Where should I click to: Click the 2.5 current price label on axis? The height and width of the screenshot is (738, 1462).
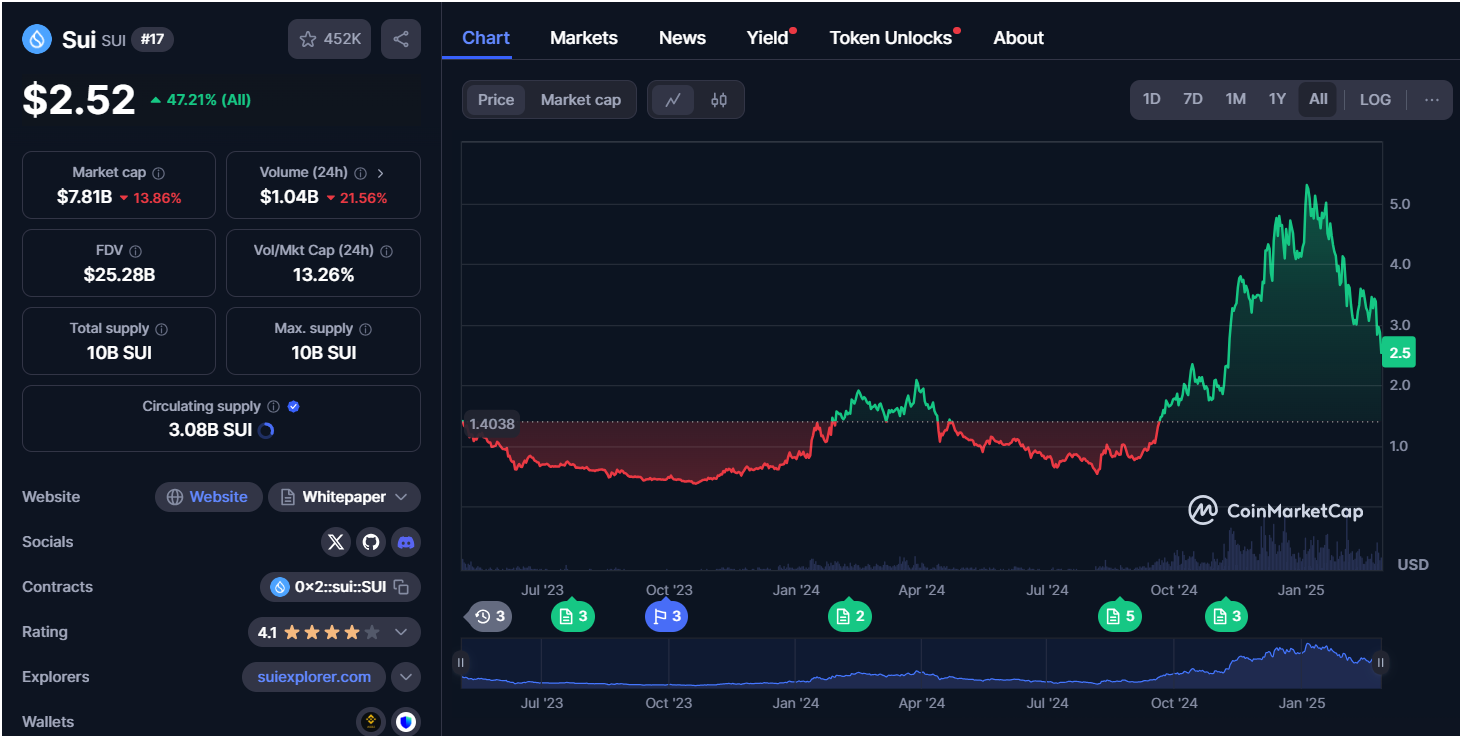click(1398, 352)
